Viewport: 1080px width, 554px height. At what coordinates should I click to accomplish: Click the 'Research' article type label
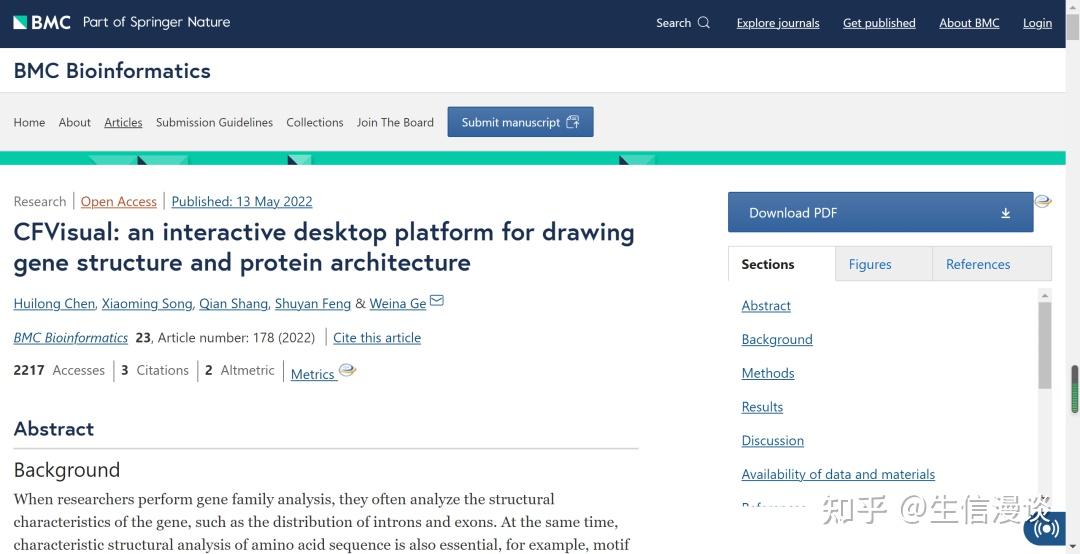pyautogui.click(x=40, y=202)
